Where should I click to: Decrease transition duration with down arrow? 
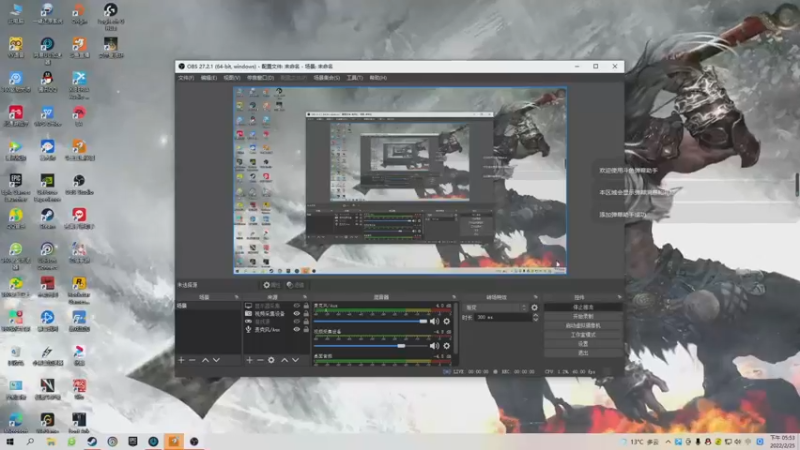[x=535, y=319]
